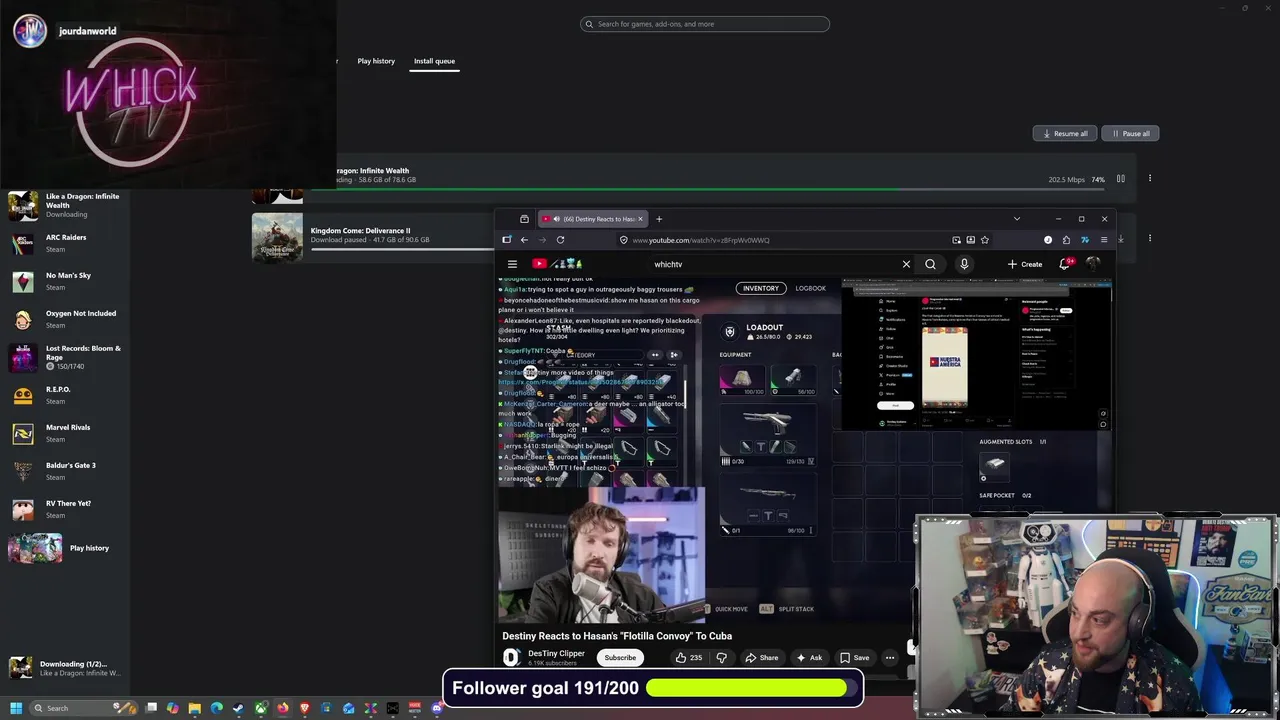Open ARC Raiders in the sidebar

(x=65, y=243)
